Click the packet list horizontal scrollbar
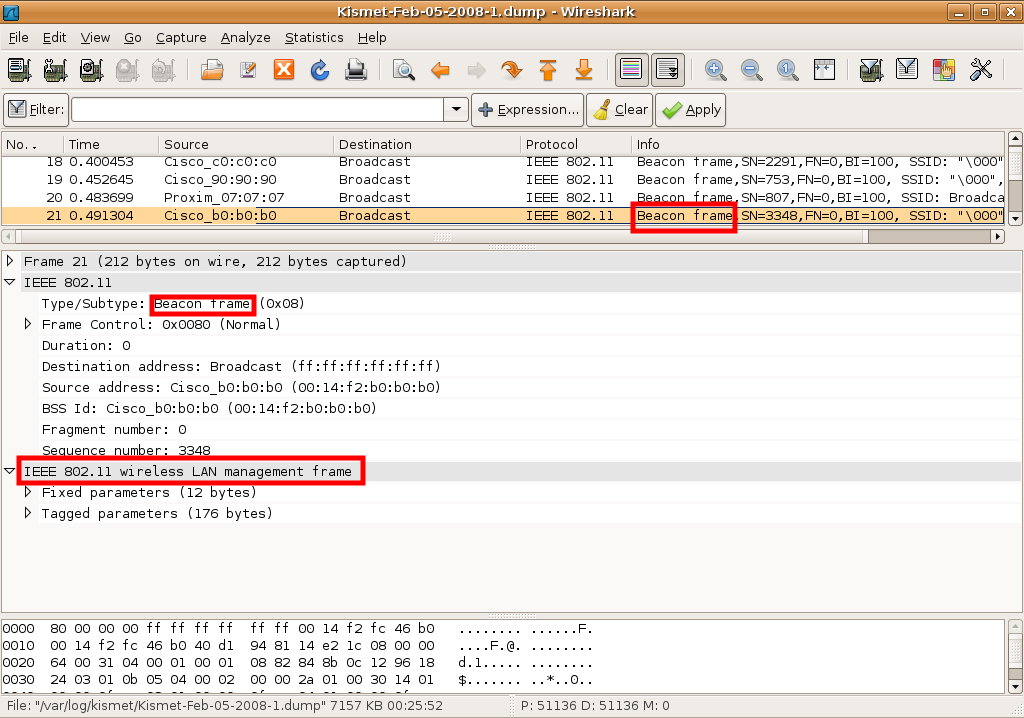Image resolution: width=1024 pixels, height=718 pixels. click(x=503, y=236)
